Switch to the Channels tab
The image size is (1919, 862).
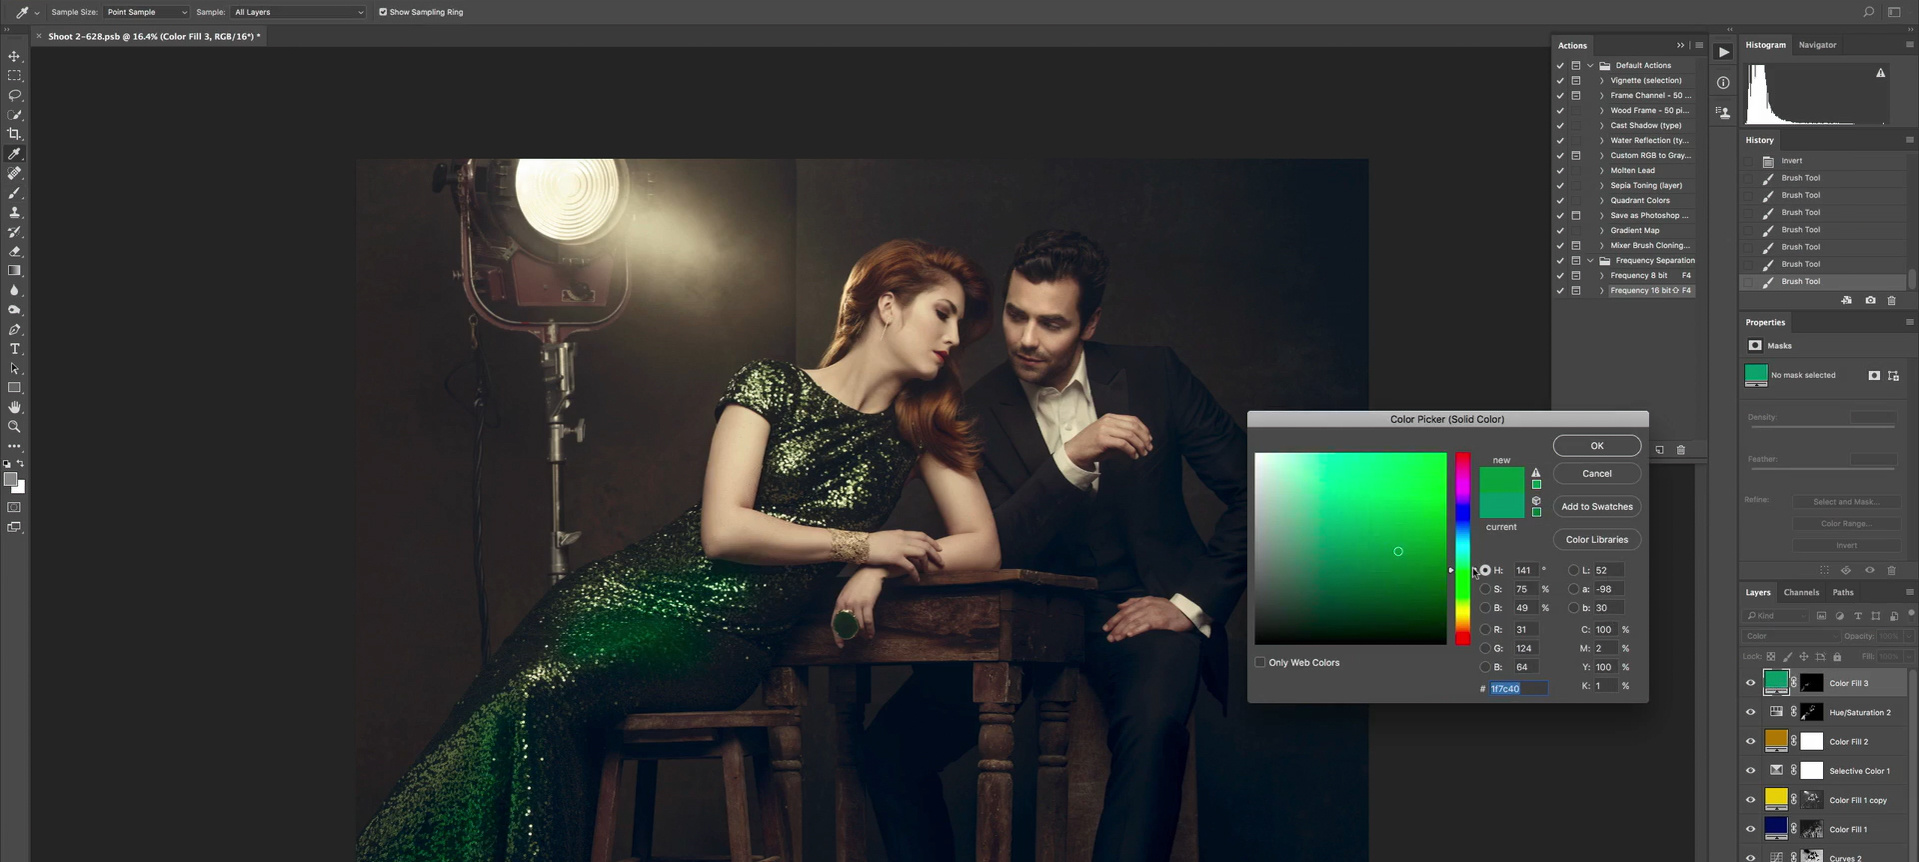(1801, 592)
